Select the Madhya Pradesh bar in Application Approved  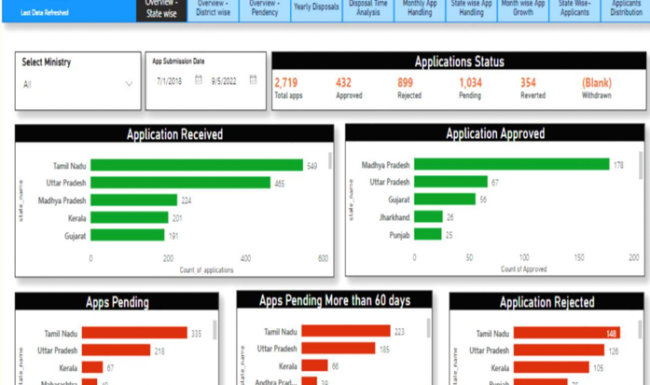(512, 164)
